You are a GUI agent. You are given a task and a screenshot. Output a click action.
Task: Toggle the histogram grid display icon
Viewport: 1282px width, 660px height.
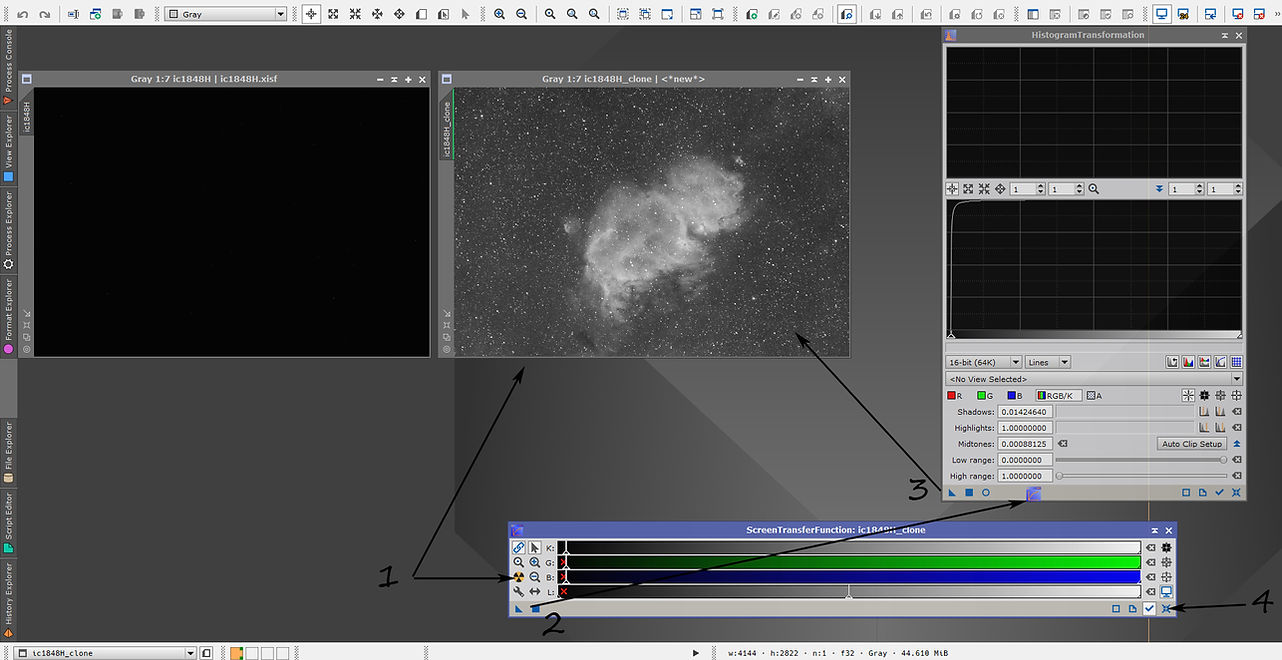pos(1237,362)
